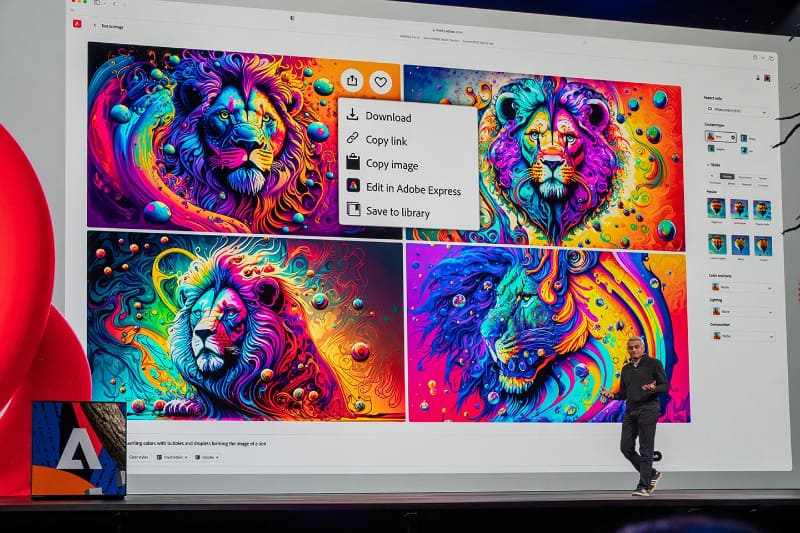Collapse the Styles section
800x533 pixels.
(x=713, y=165)
